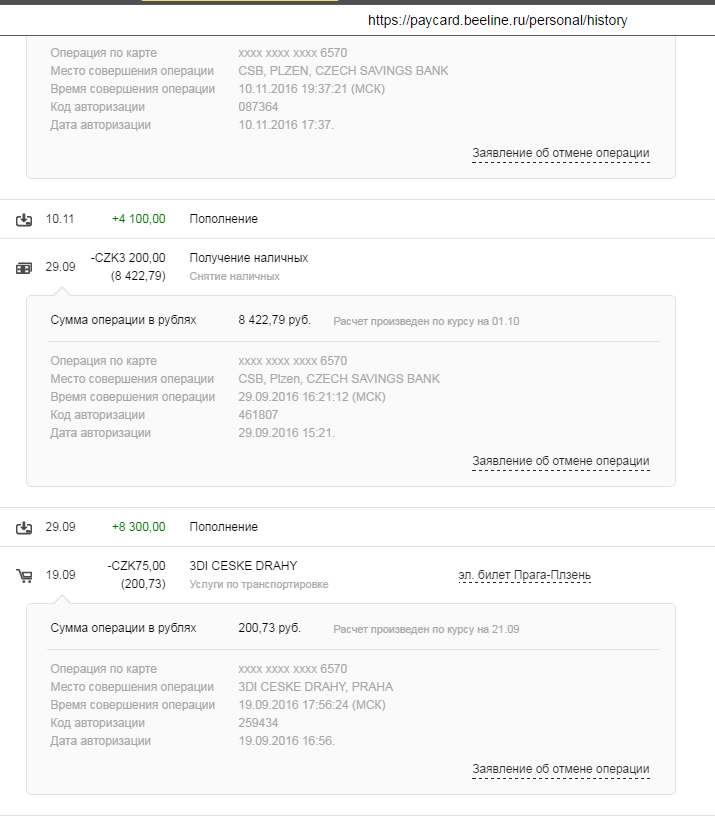Click the deposit icon for 10.11 top-up
The width and height of the screenshot is (715, 817).
24,220
